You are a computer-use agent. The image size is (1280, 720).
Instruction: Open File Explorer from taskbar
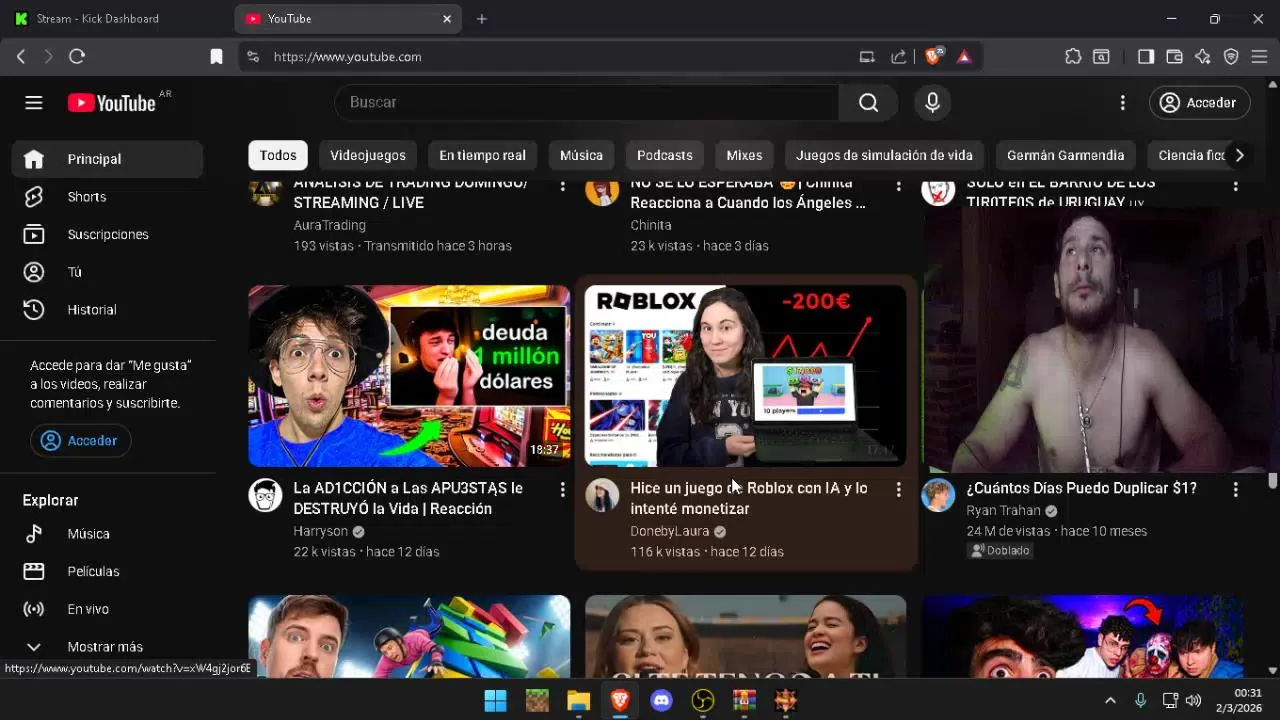pos(578,701)
